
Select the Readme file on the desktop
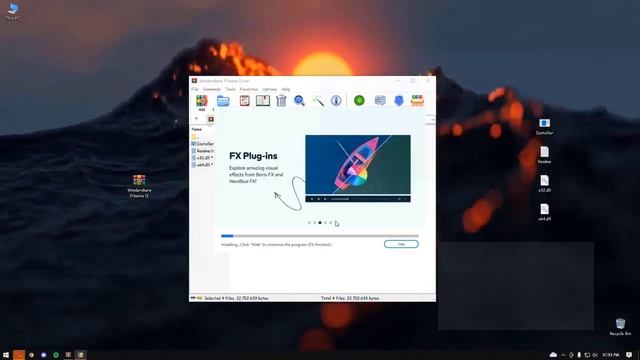pos(544,155)
